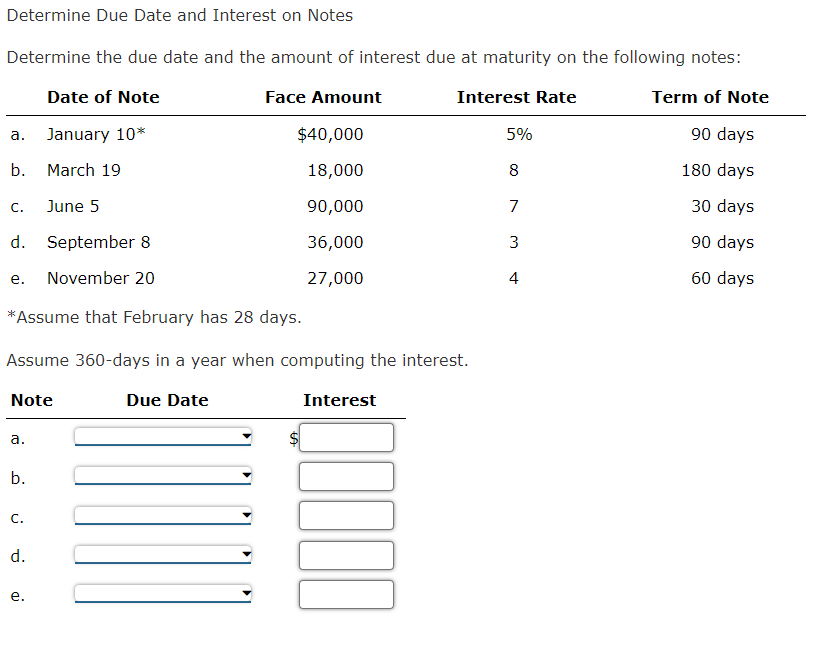Click the "Interest Rate" column header
This screenshot has width=829, height=672.
coord(516,97)
